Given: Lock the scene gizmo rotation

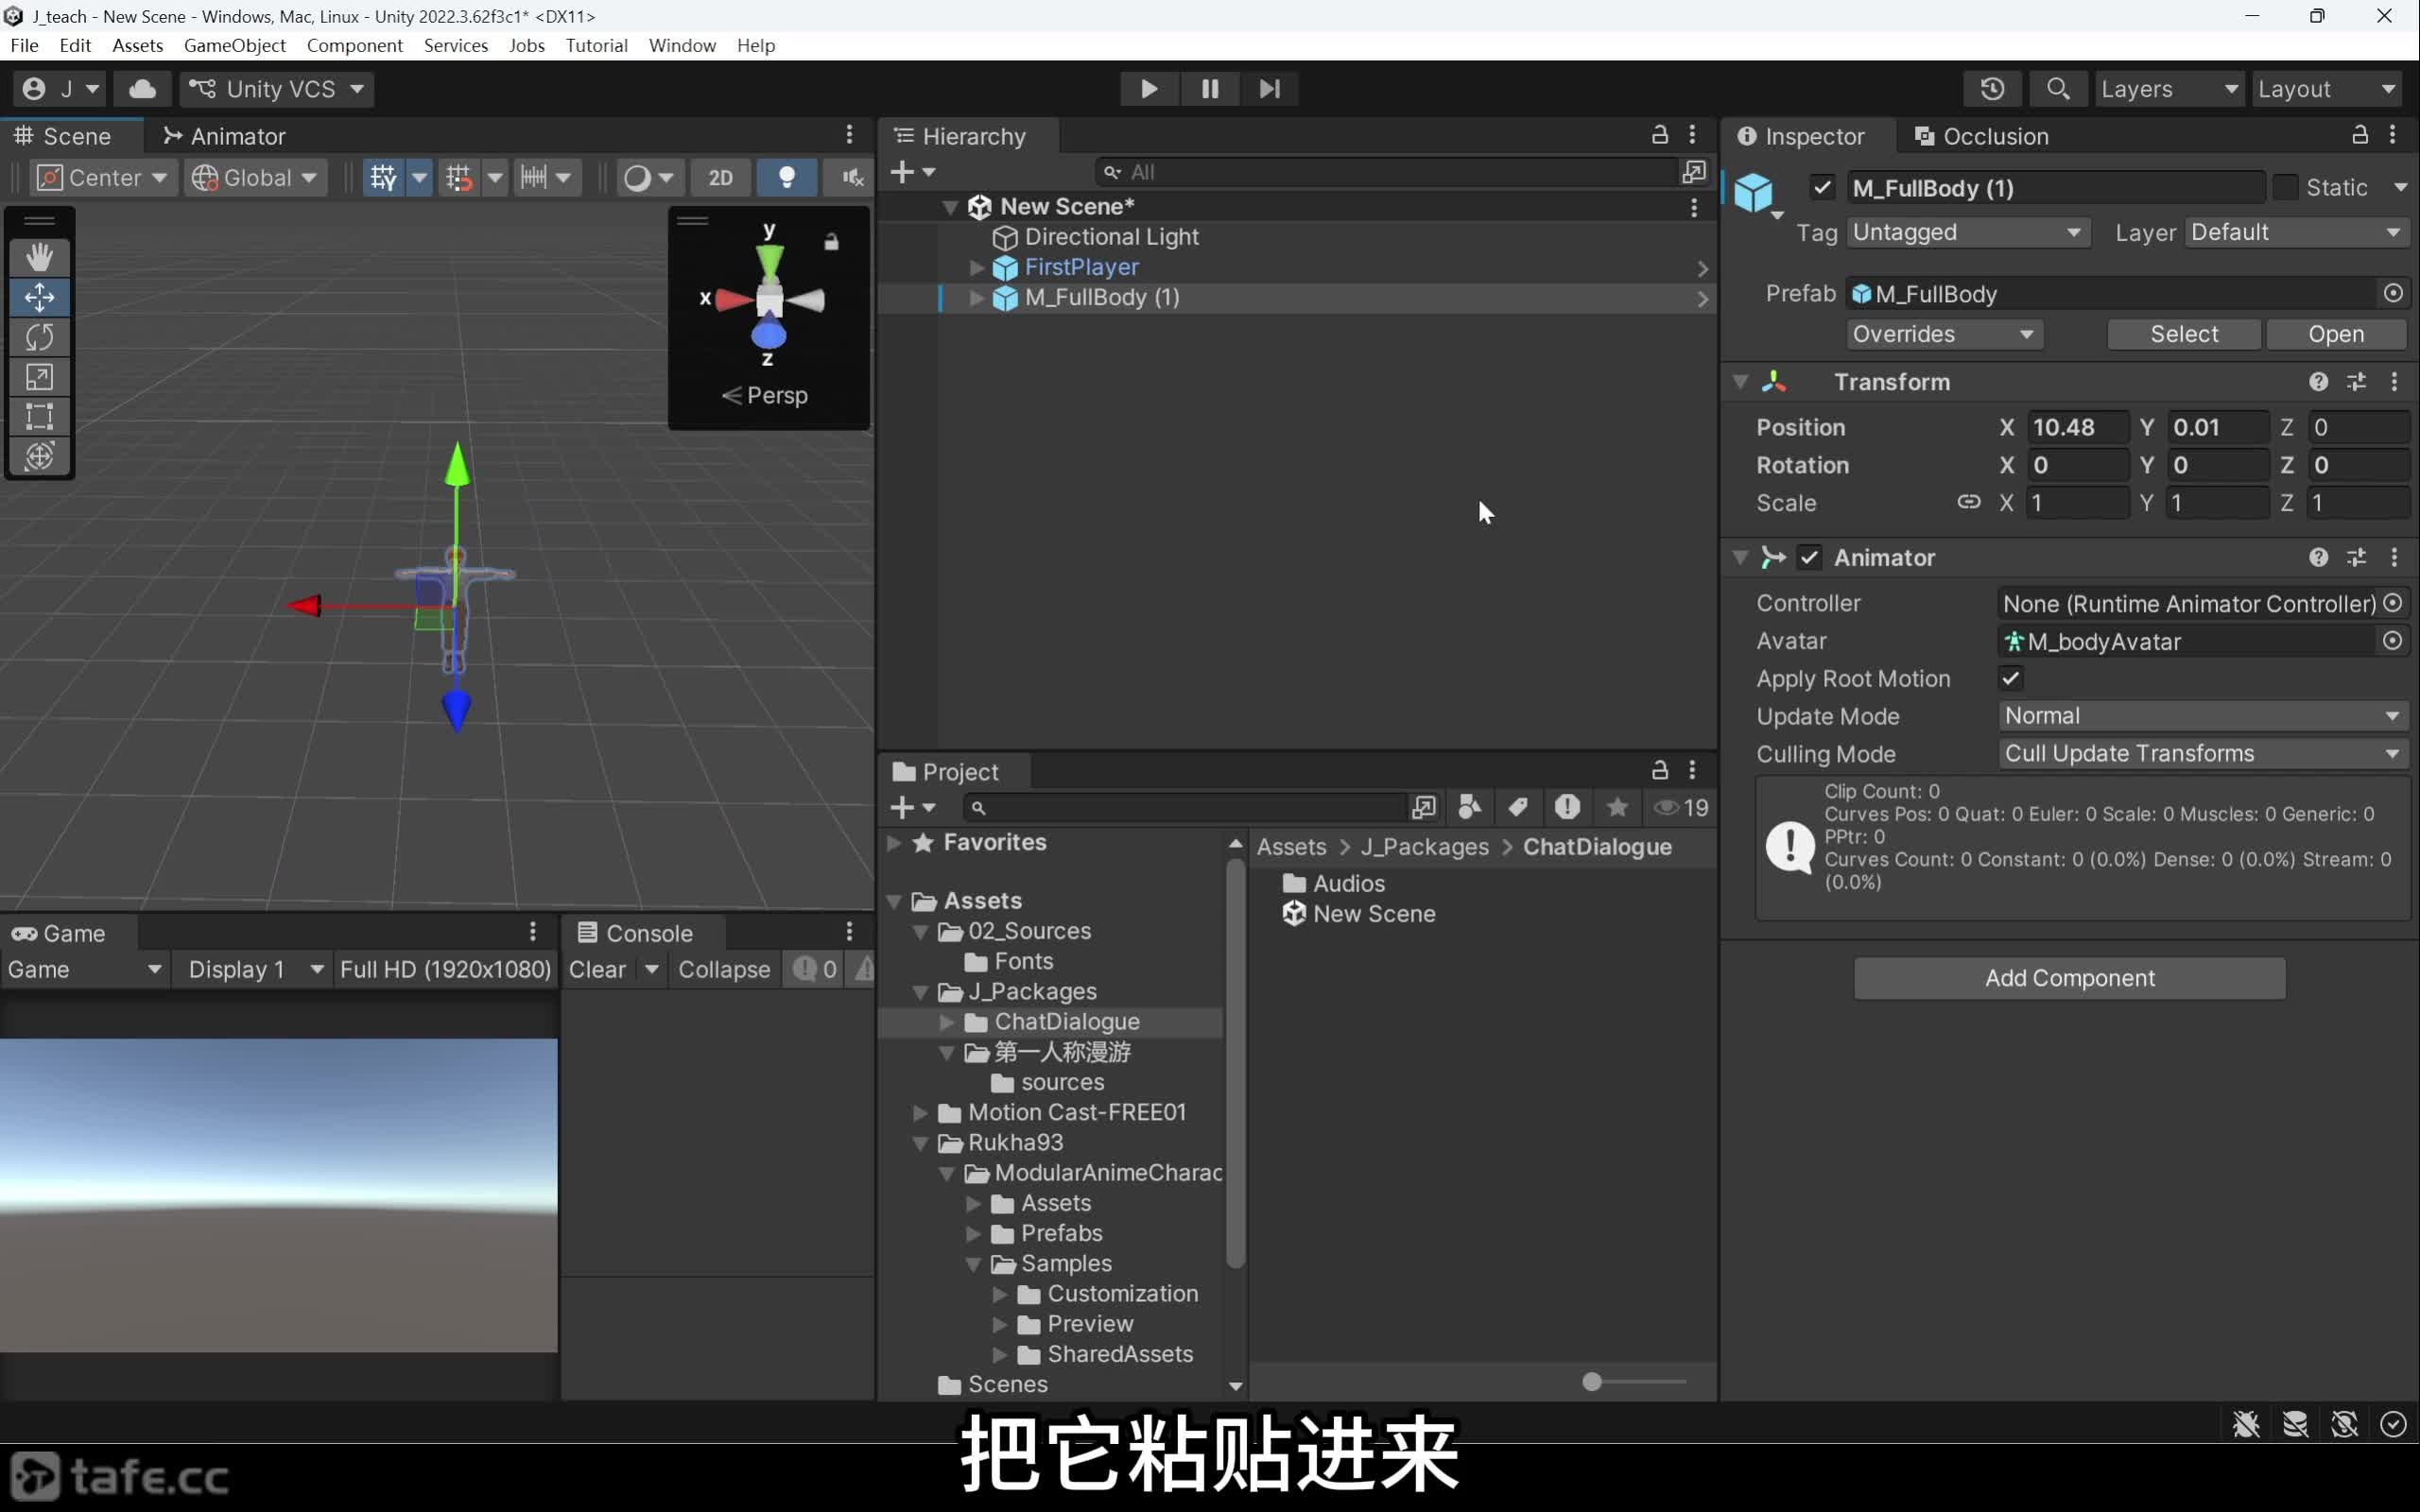Looking at the screenshot, I should pyautogui.click(x=831, y=242).
